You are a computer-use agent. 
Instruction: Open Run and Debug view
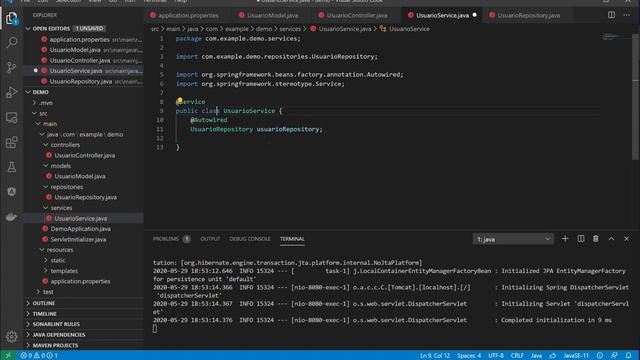11,92
